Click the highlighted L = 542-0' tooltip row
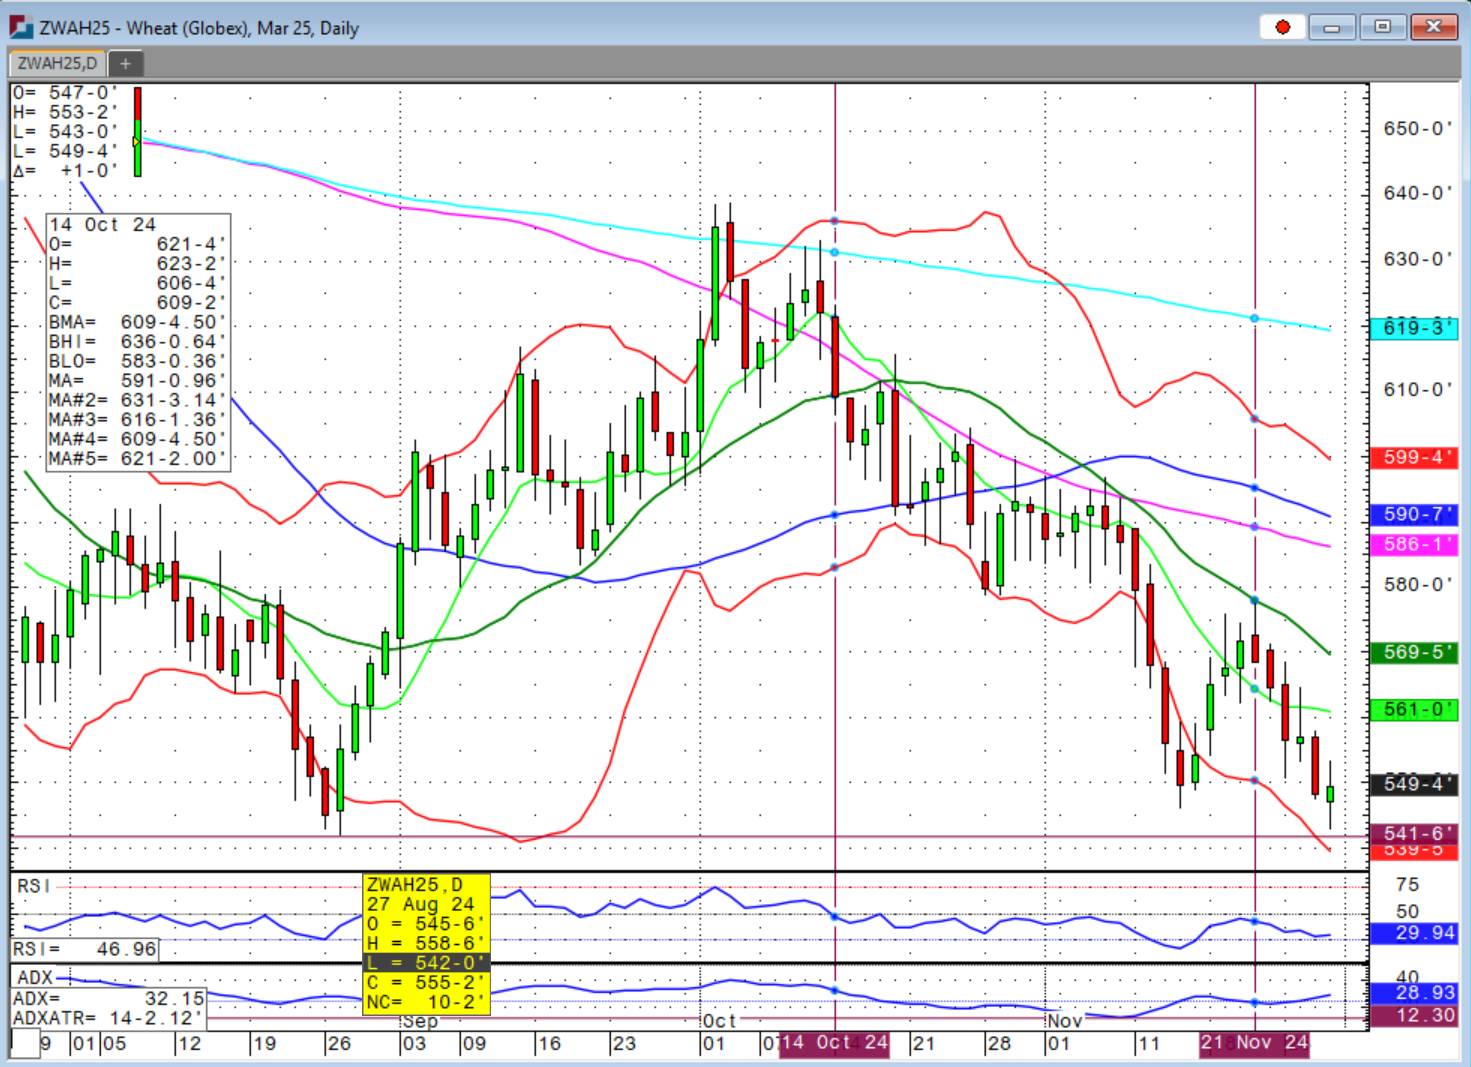This screenshot has width=1471, height=1067. click(x=426, y=963)
